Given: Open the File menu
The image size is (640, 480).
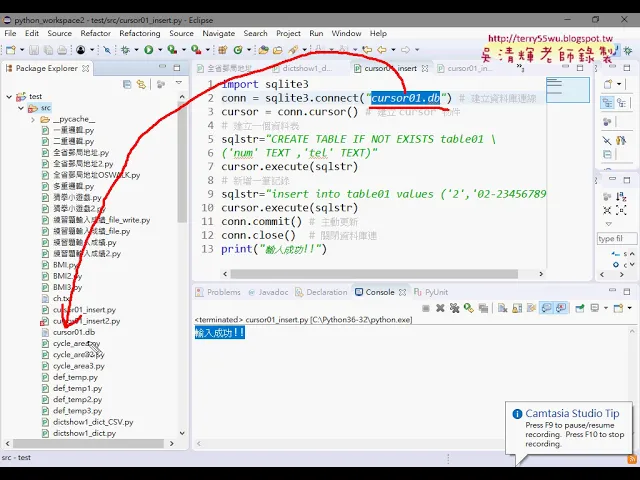Looking at the screenshot, I should [x=10, y=33].
